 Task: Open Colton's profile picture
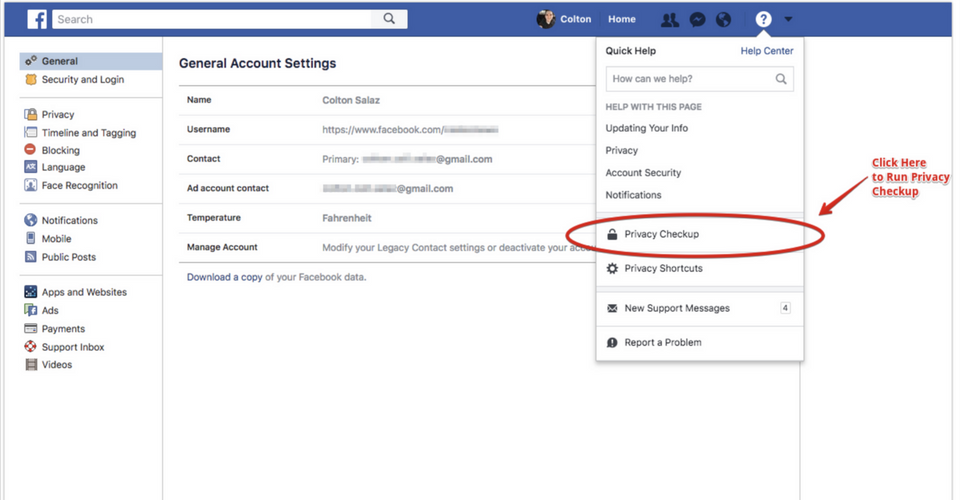[545, 19]
